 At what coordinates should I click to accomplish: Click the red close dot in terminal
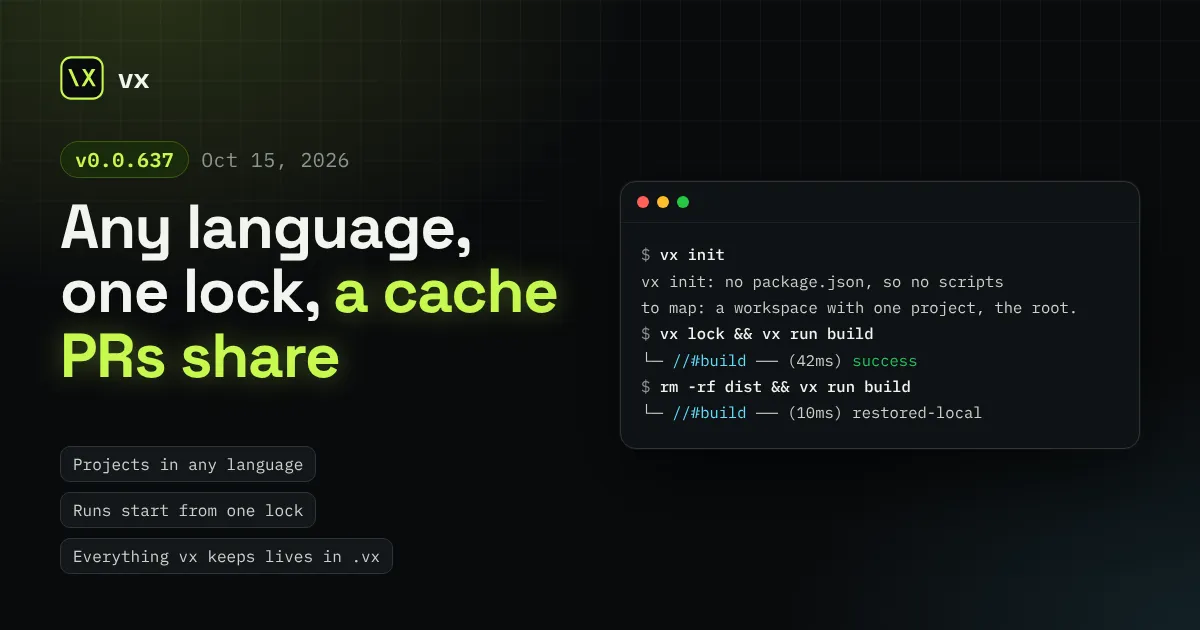tap(643, 202)
